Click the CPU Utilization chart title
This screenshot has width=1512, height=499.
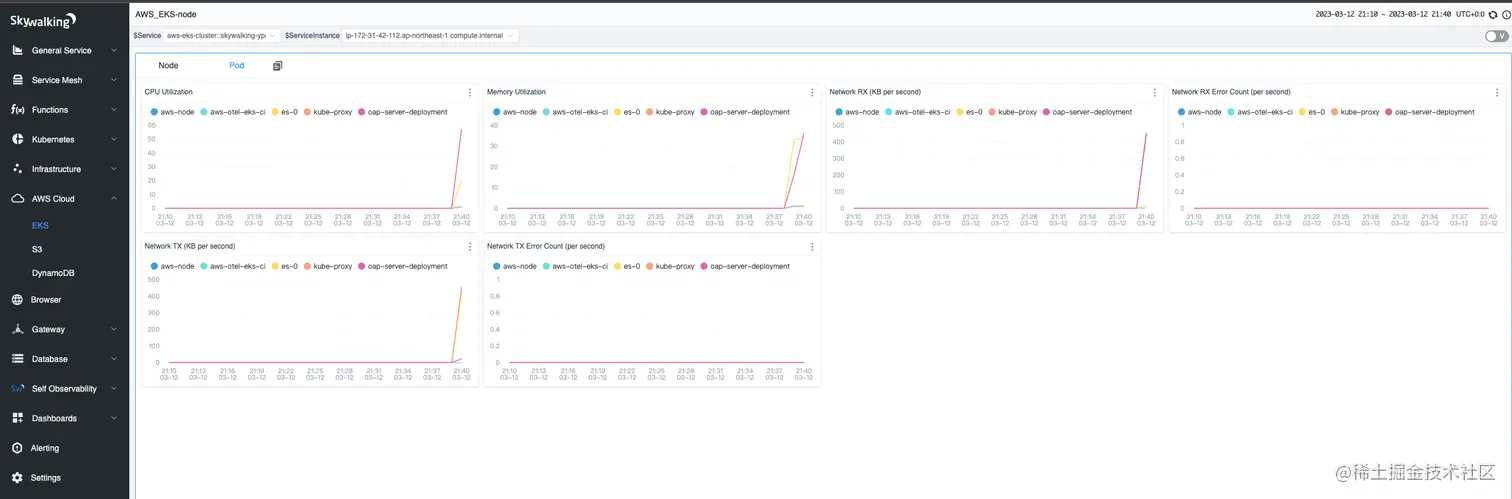tap(169, 92)
